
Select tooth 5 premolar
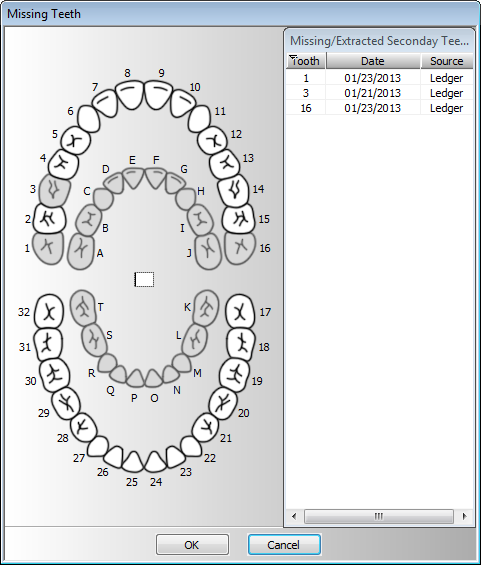[75, 140]
